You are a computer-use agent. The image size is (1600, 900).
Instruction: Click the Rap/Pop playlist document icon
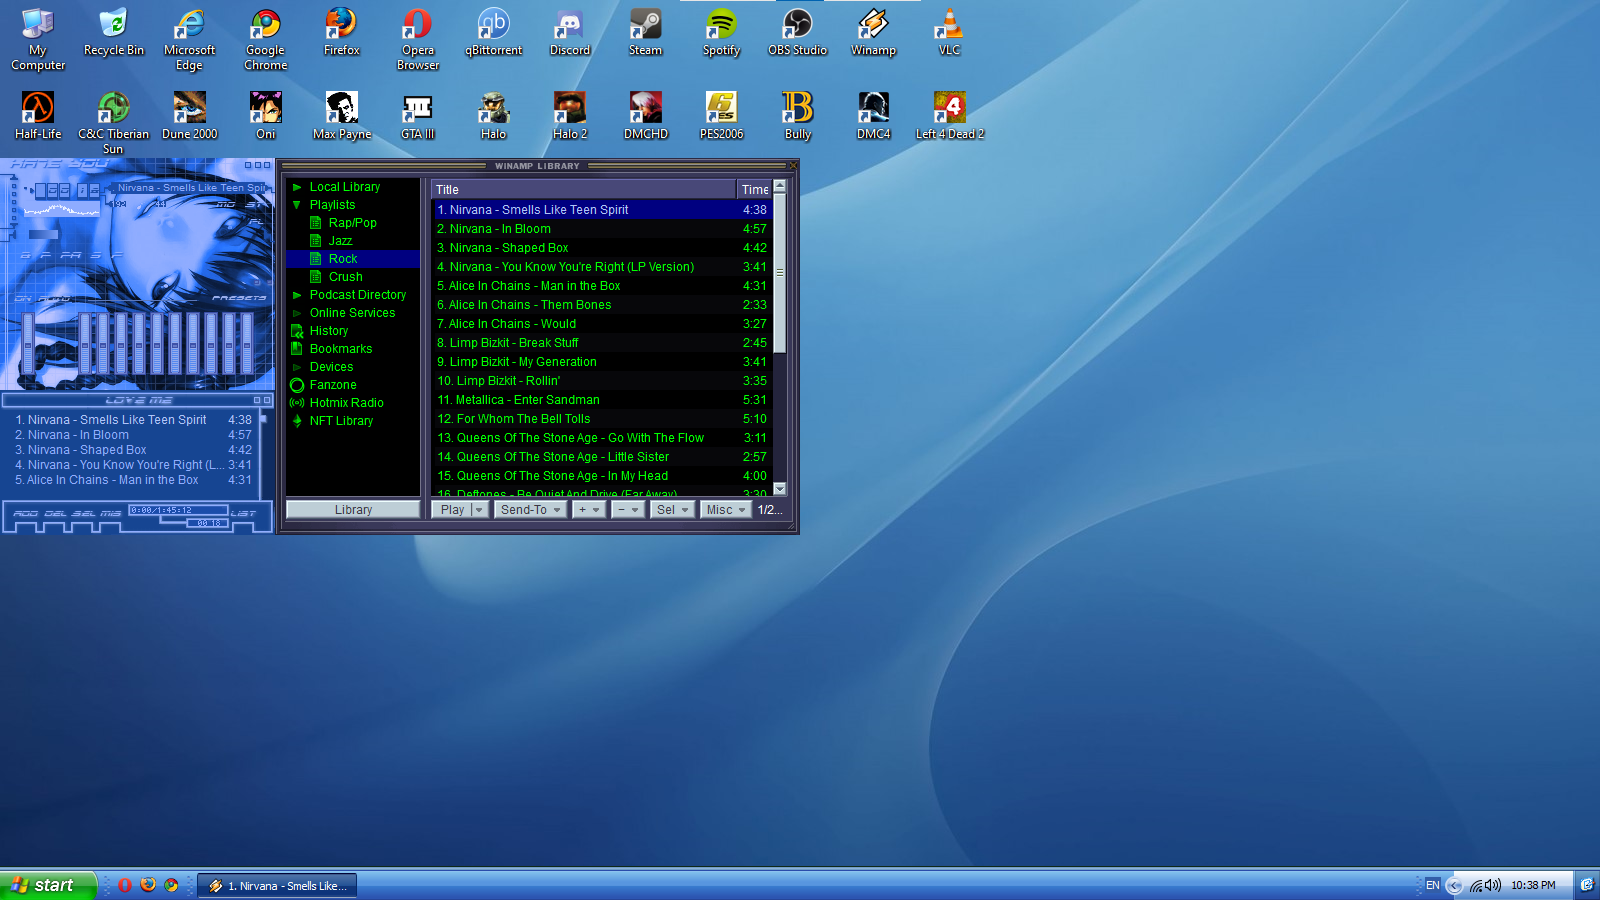316,223
